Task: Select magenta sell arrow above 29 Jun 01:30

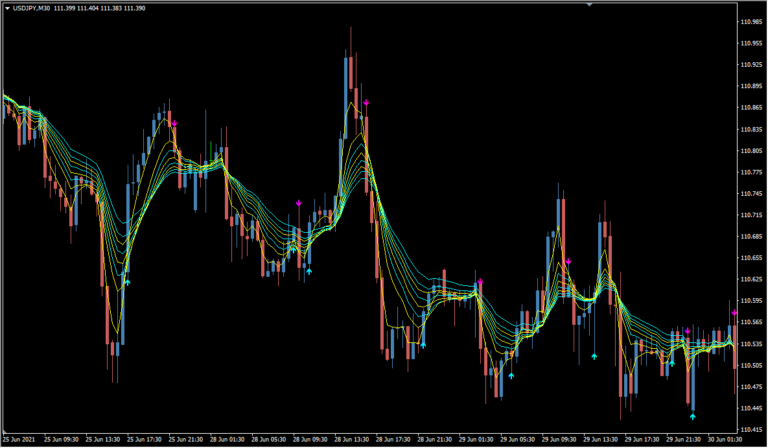Action: tap(480, 282)
